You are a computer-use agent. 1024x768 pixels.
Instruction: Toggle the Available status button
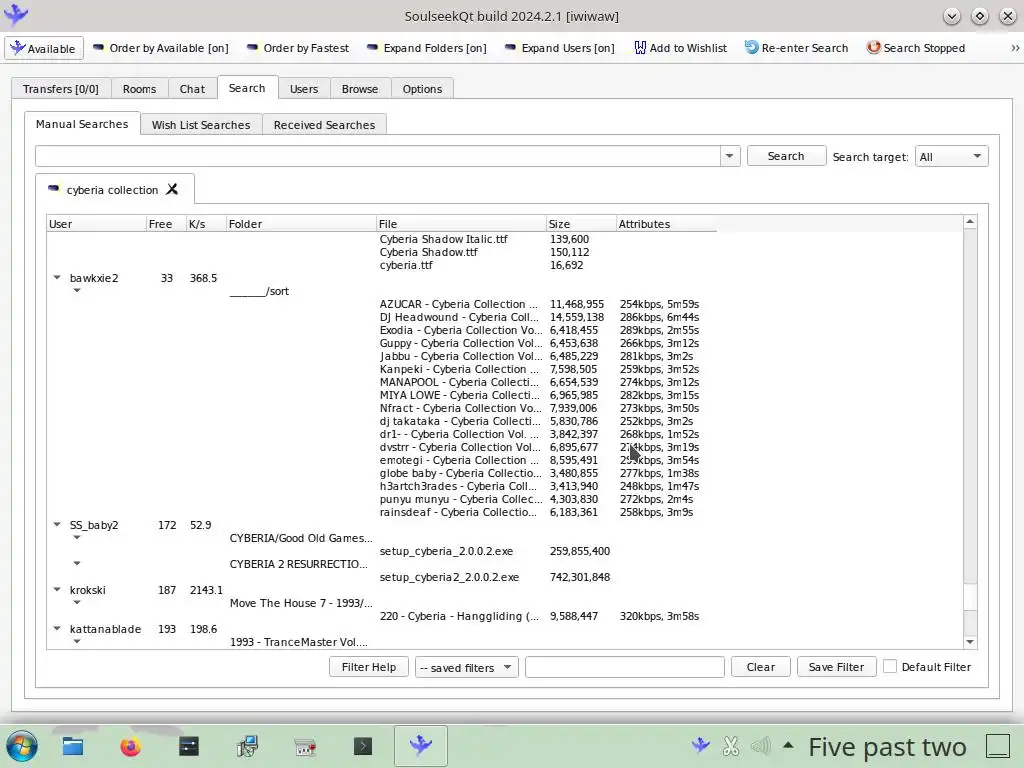tap(44, 48)
